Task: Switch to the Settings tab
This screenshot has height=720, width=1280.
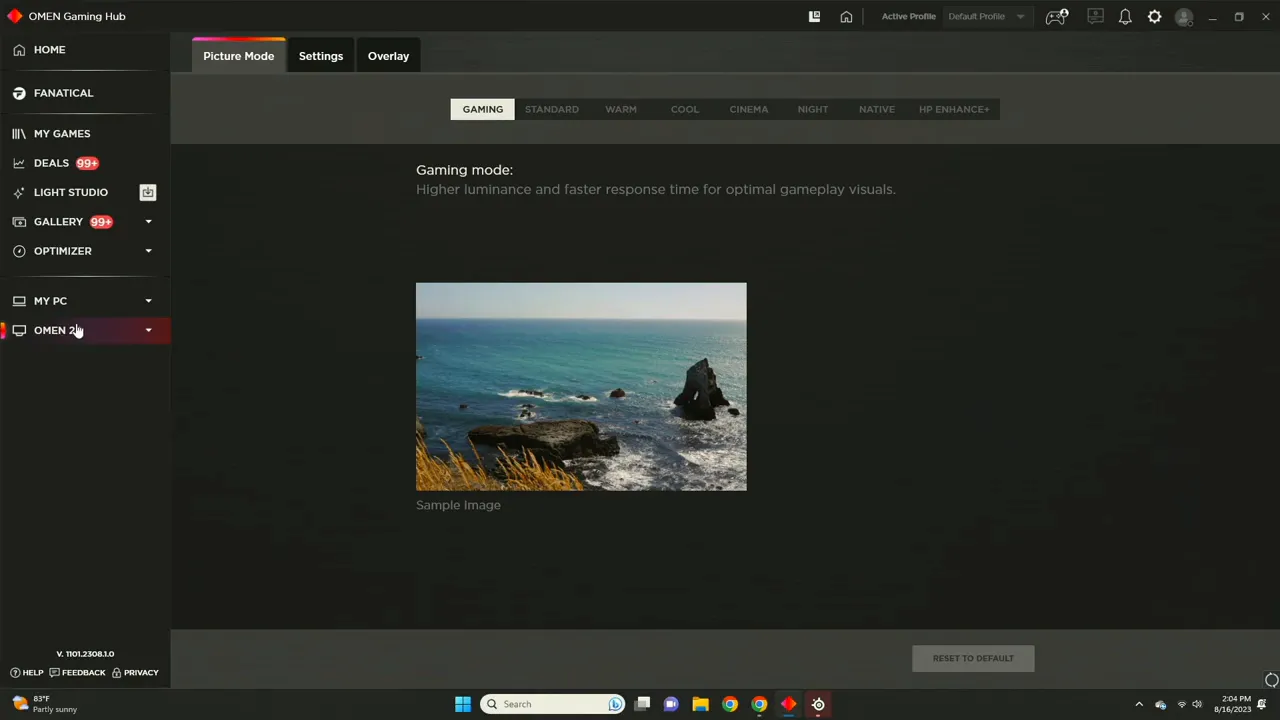Action: pyautogui.click(x=320, y=55)
